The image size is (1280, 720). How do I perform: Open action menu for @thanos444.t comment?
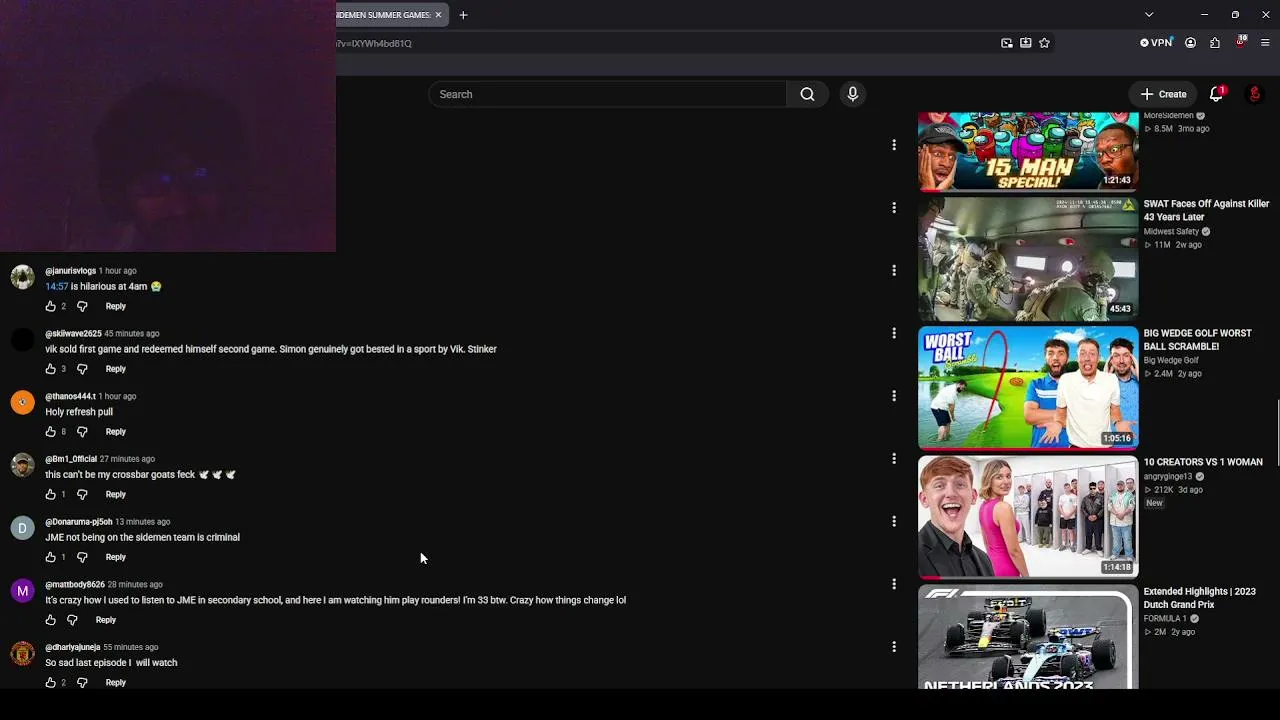[x=894, y=396]
